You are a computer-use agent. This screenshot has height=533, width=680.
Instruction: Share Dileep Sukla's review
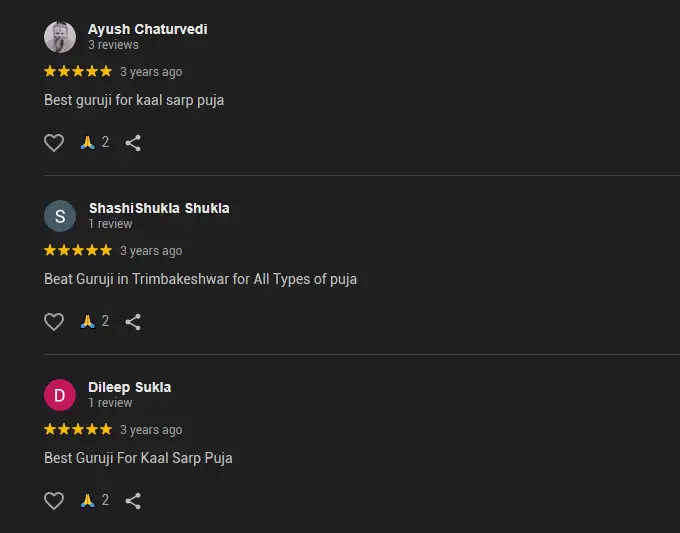click(133, 501)
